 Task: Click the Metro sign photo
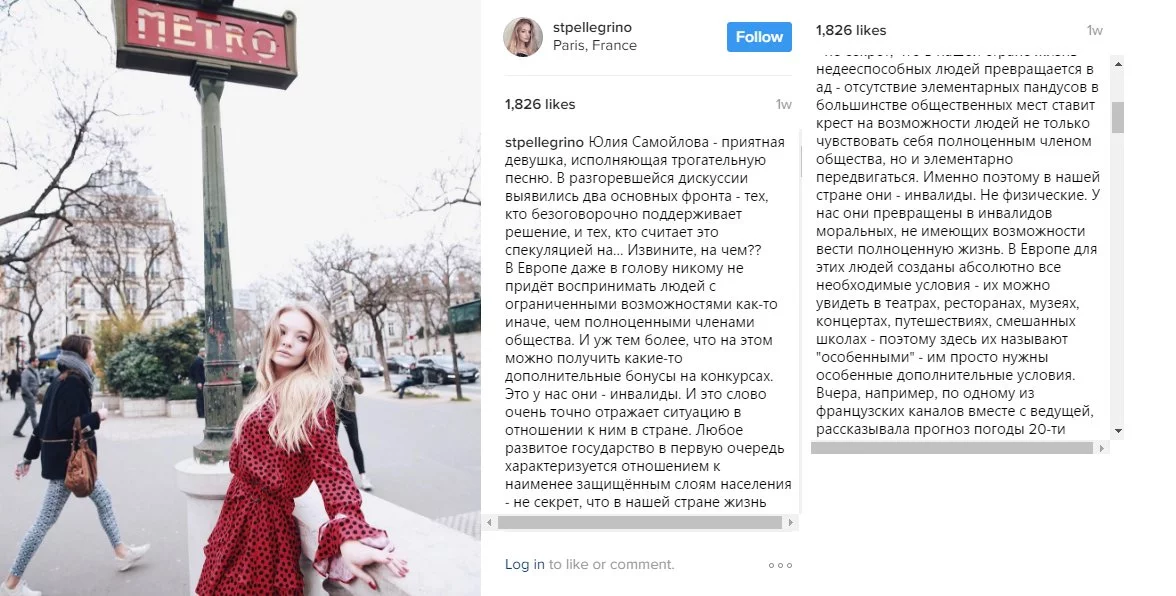point(240,298)
